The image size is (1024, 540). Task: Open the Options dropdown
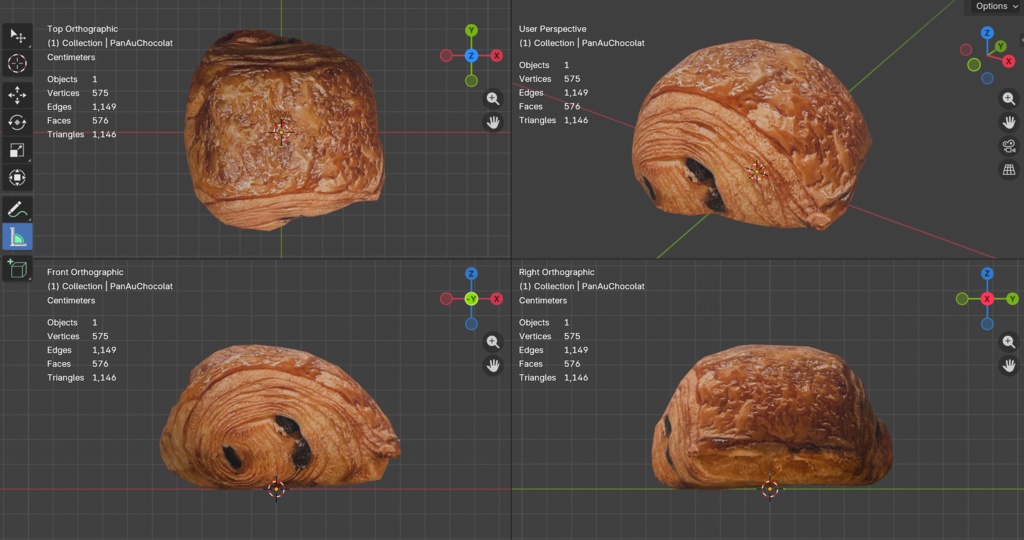tap(996, 7)
